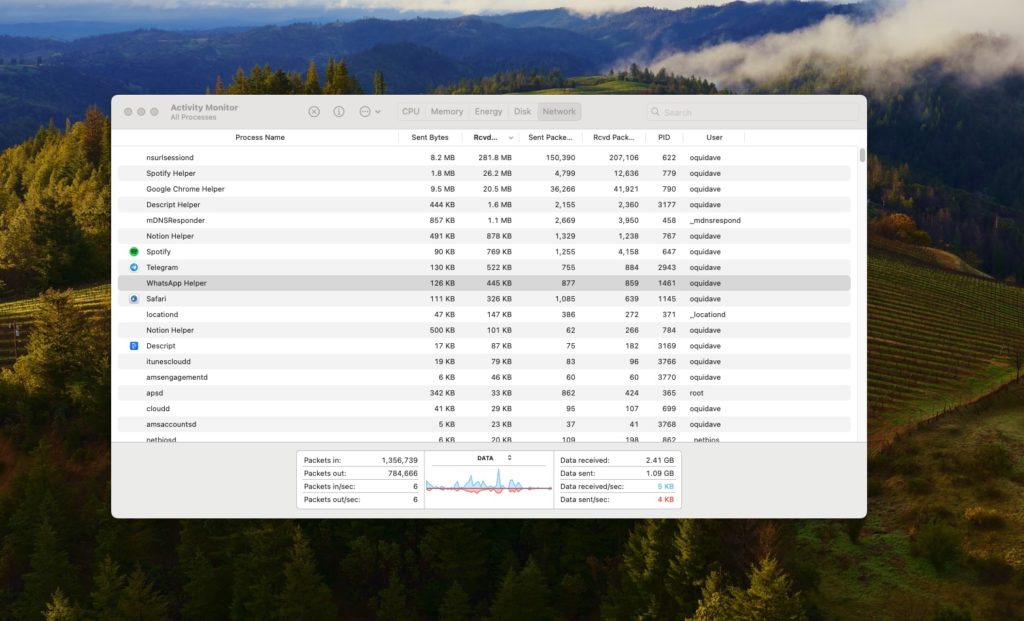Click PID 3177 of Descript Helper

pos(667,204)
